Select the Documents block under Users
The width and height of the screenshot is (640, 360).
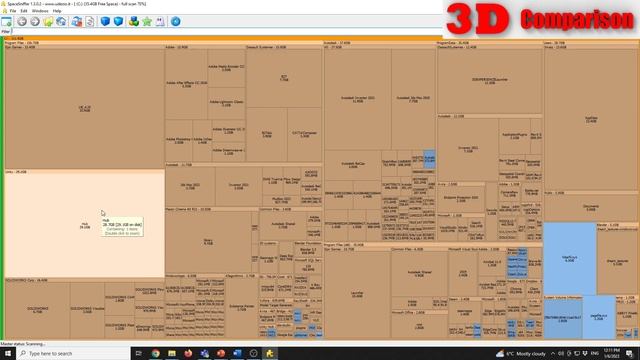(591, 208)
